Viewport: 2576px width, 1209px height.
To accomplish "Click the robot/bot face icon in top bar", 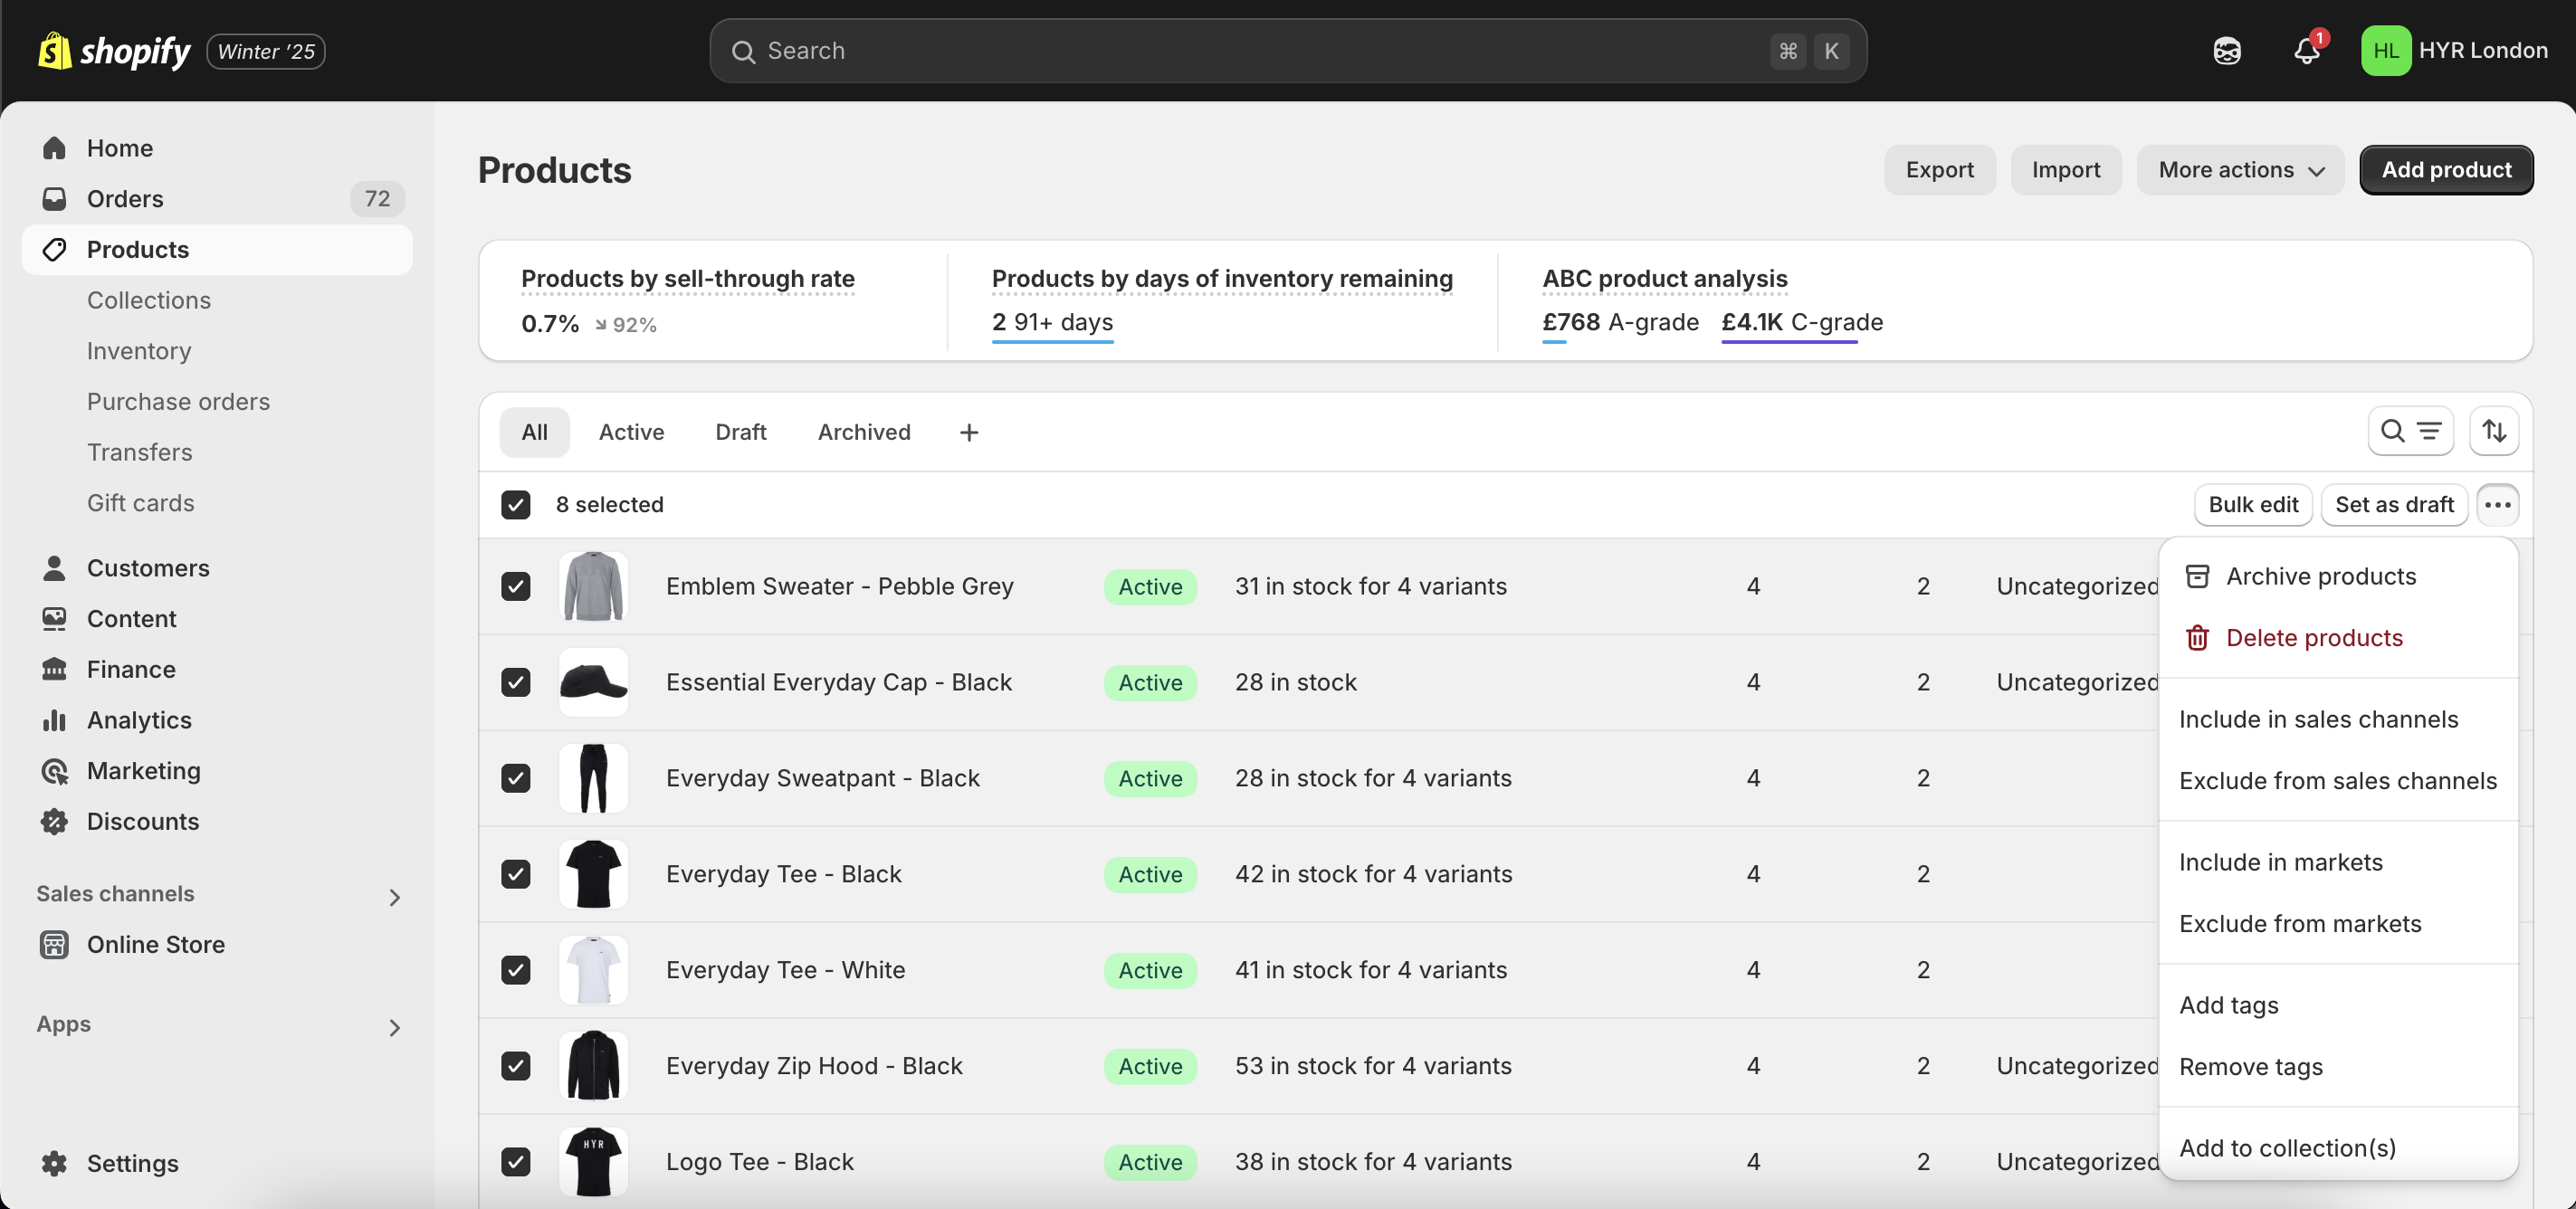I will click(2226, 49).
